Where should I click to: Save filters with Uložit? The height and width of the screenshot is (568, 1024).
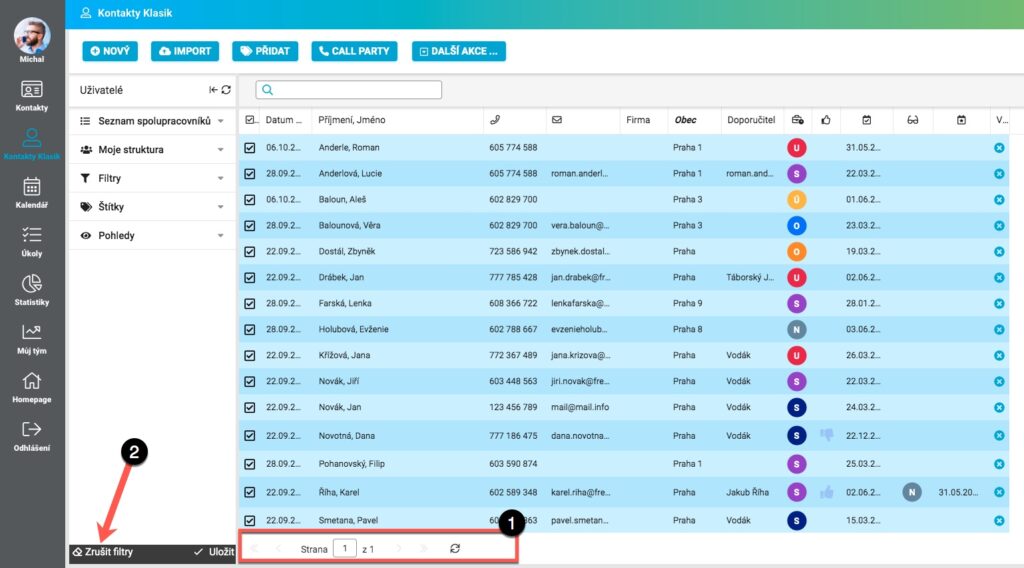pos(214,552)
